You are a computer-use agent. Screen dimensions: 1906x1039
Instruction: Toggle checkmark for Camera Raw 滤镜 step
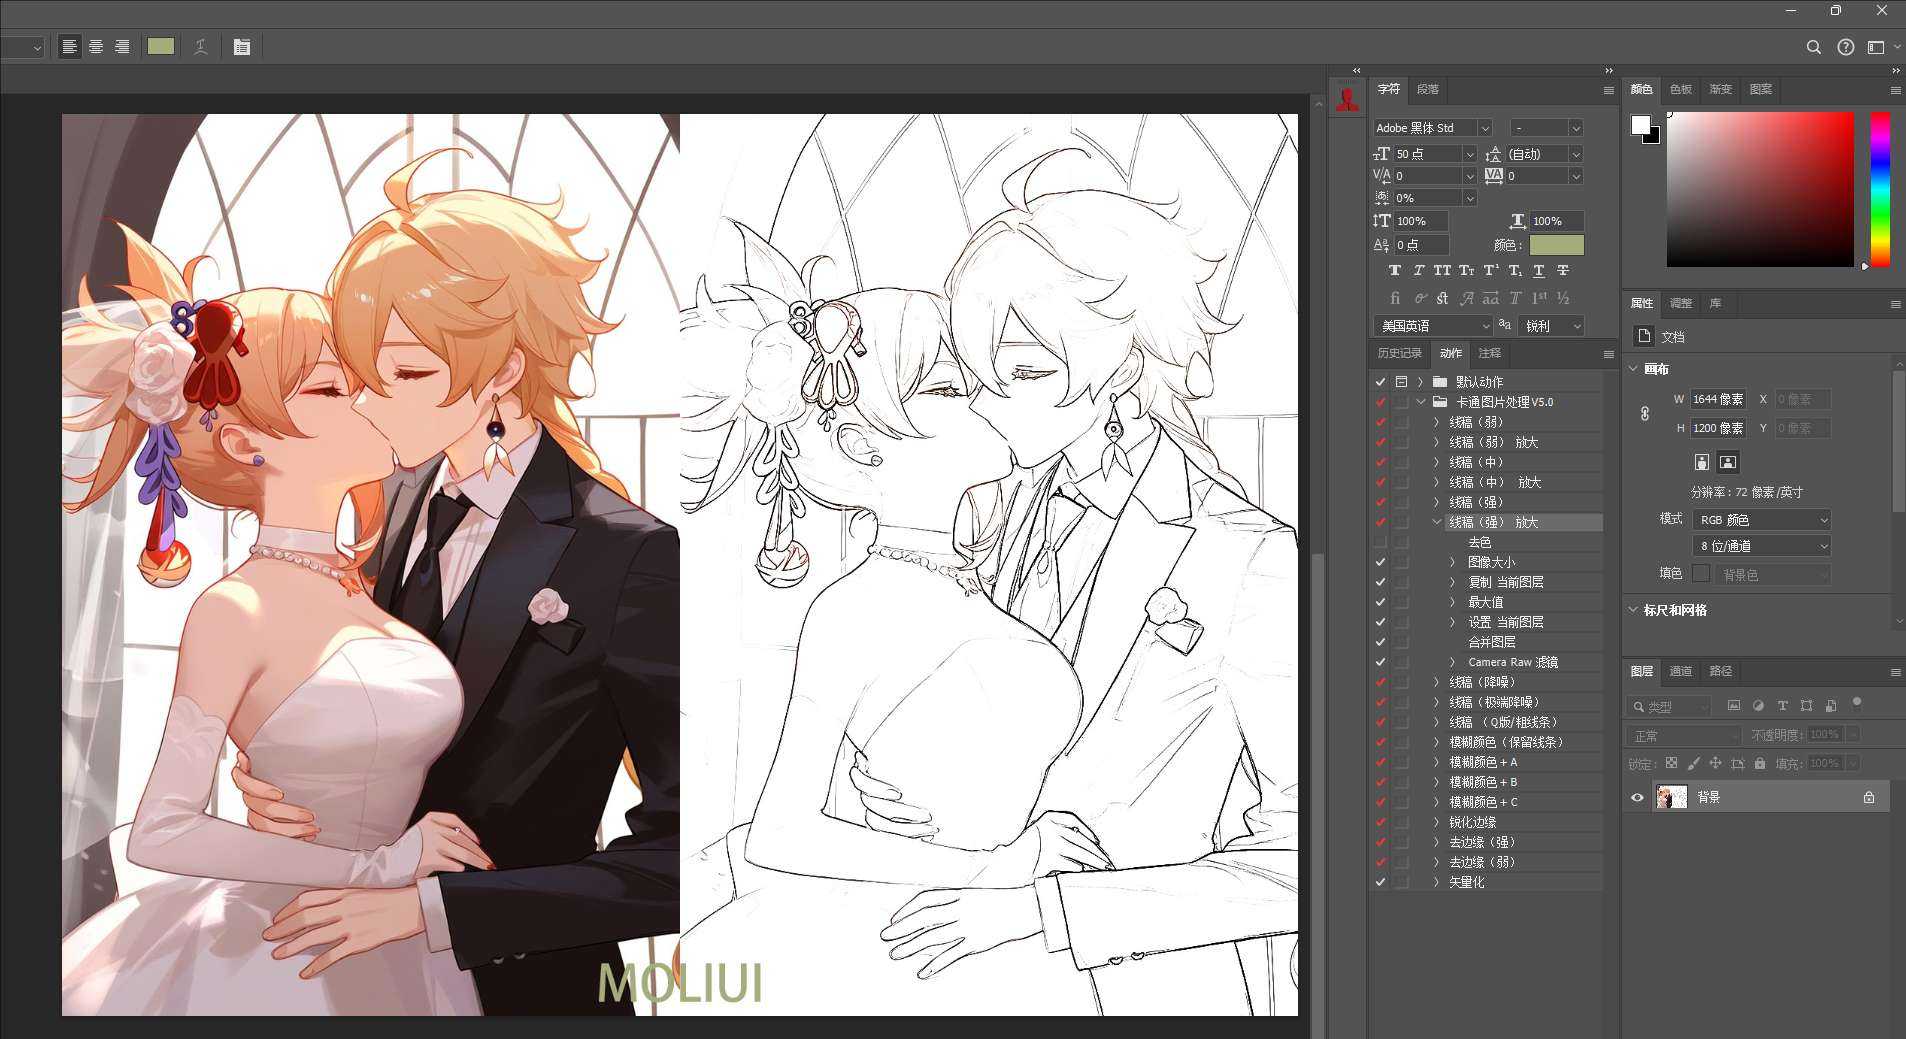click(1380, 662)
